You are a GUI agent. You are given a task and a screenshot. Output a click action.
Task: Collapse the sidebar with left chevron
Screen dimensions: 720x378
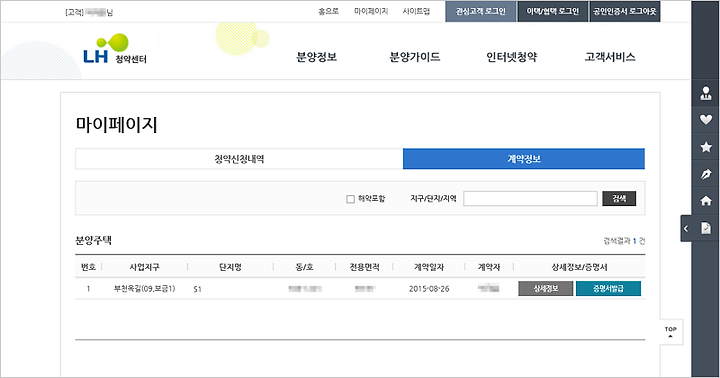click(686, 228)
